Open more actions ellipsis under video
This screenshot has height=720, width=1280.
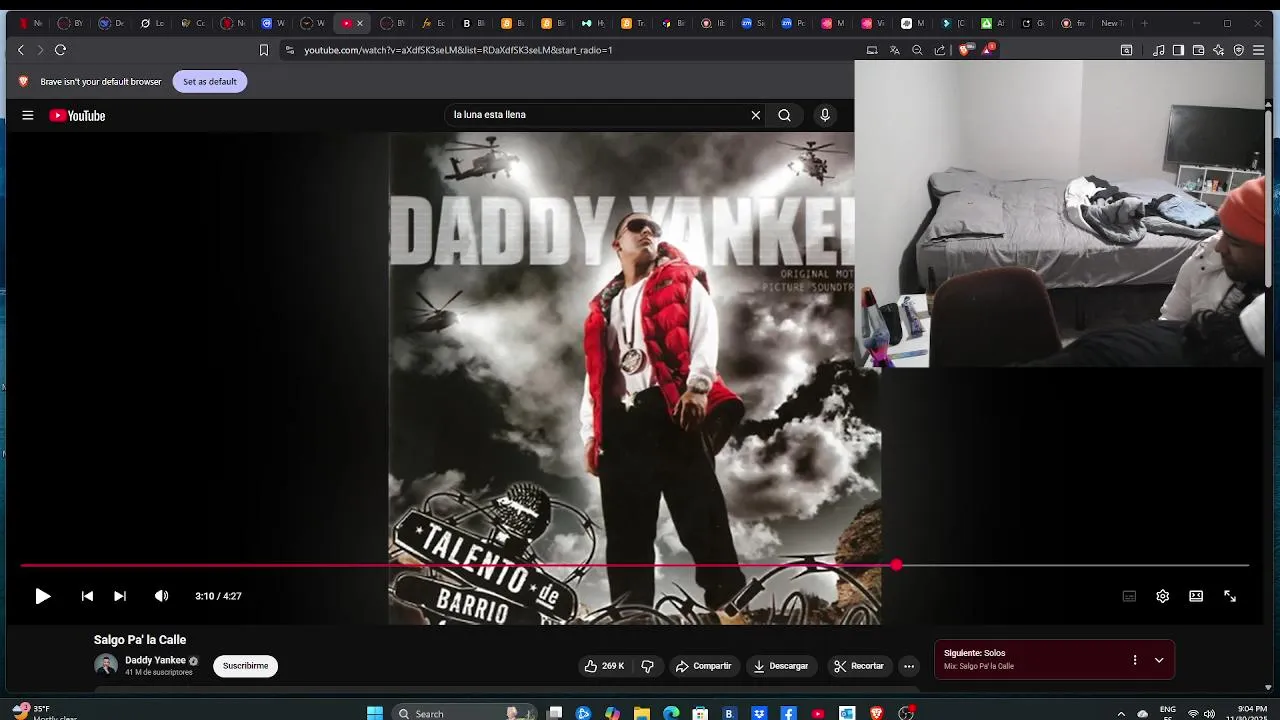coord(909,666)
